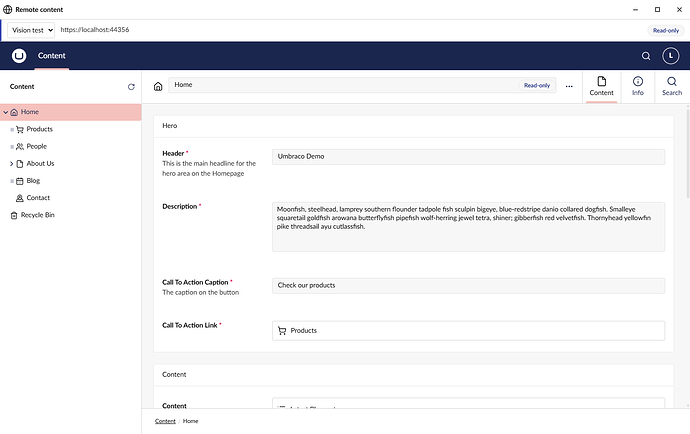The image size is (690, 434).
Task: Click the Header property label
Action: 173,154
